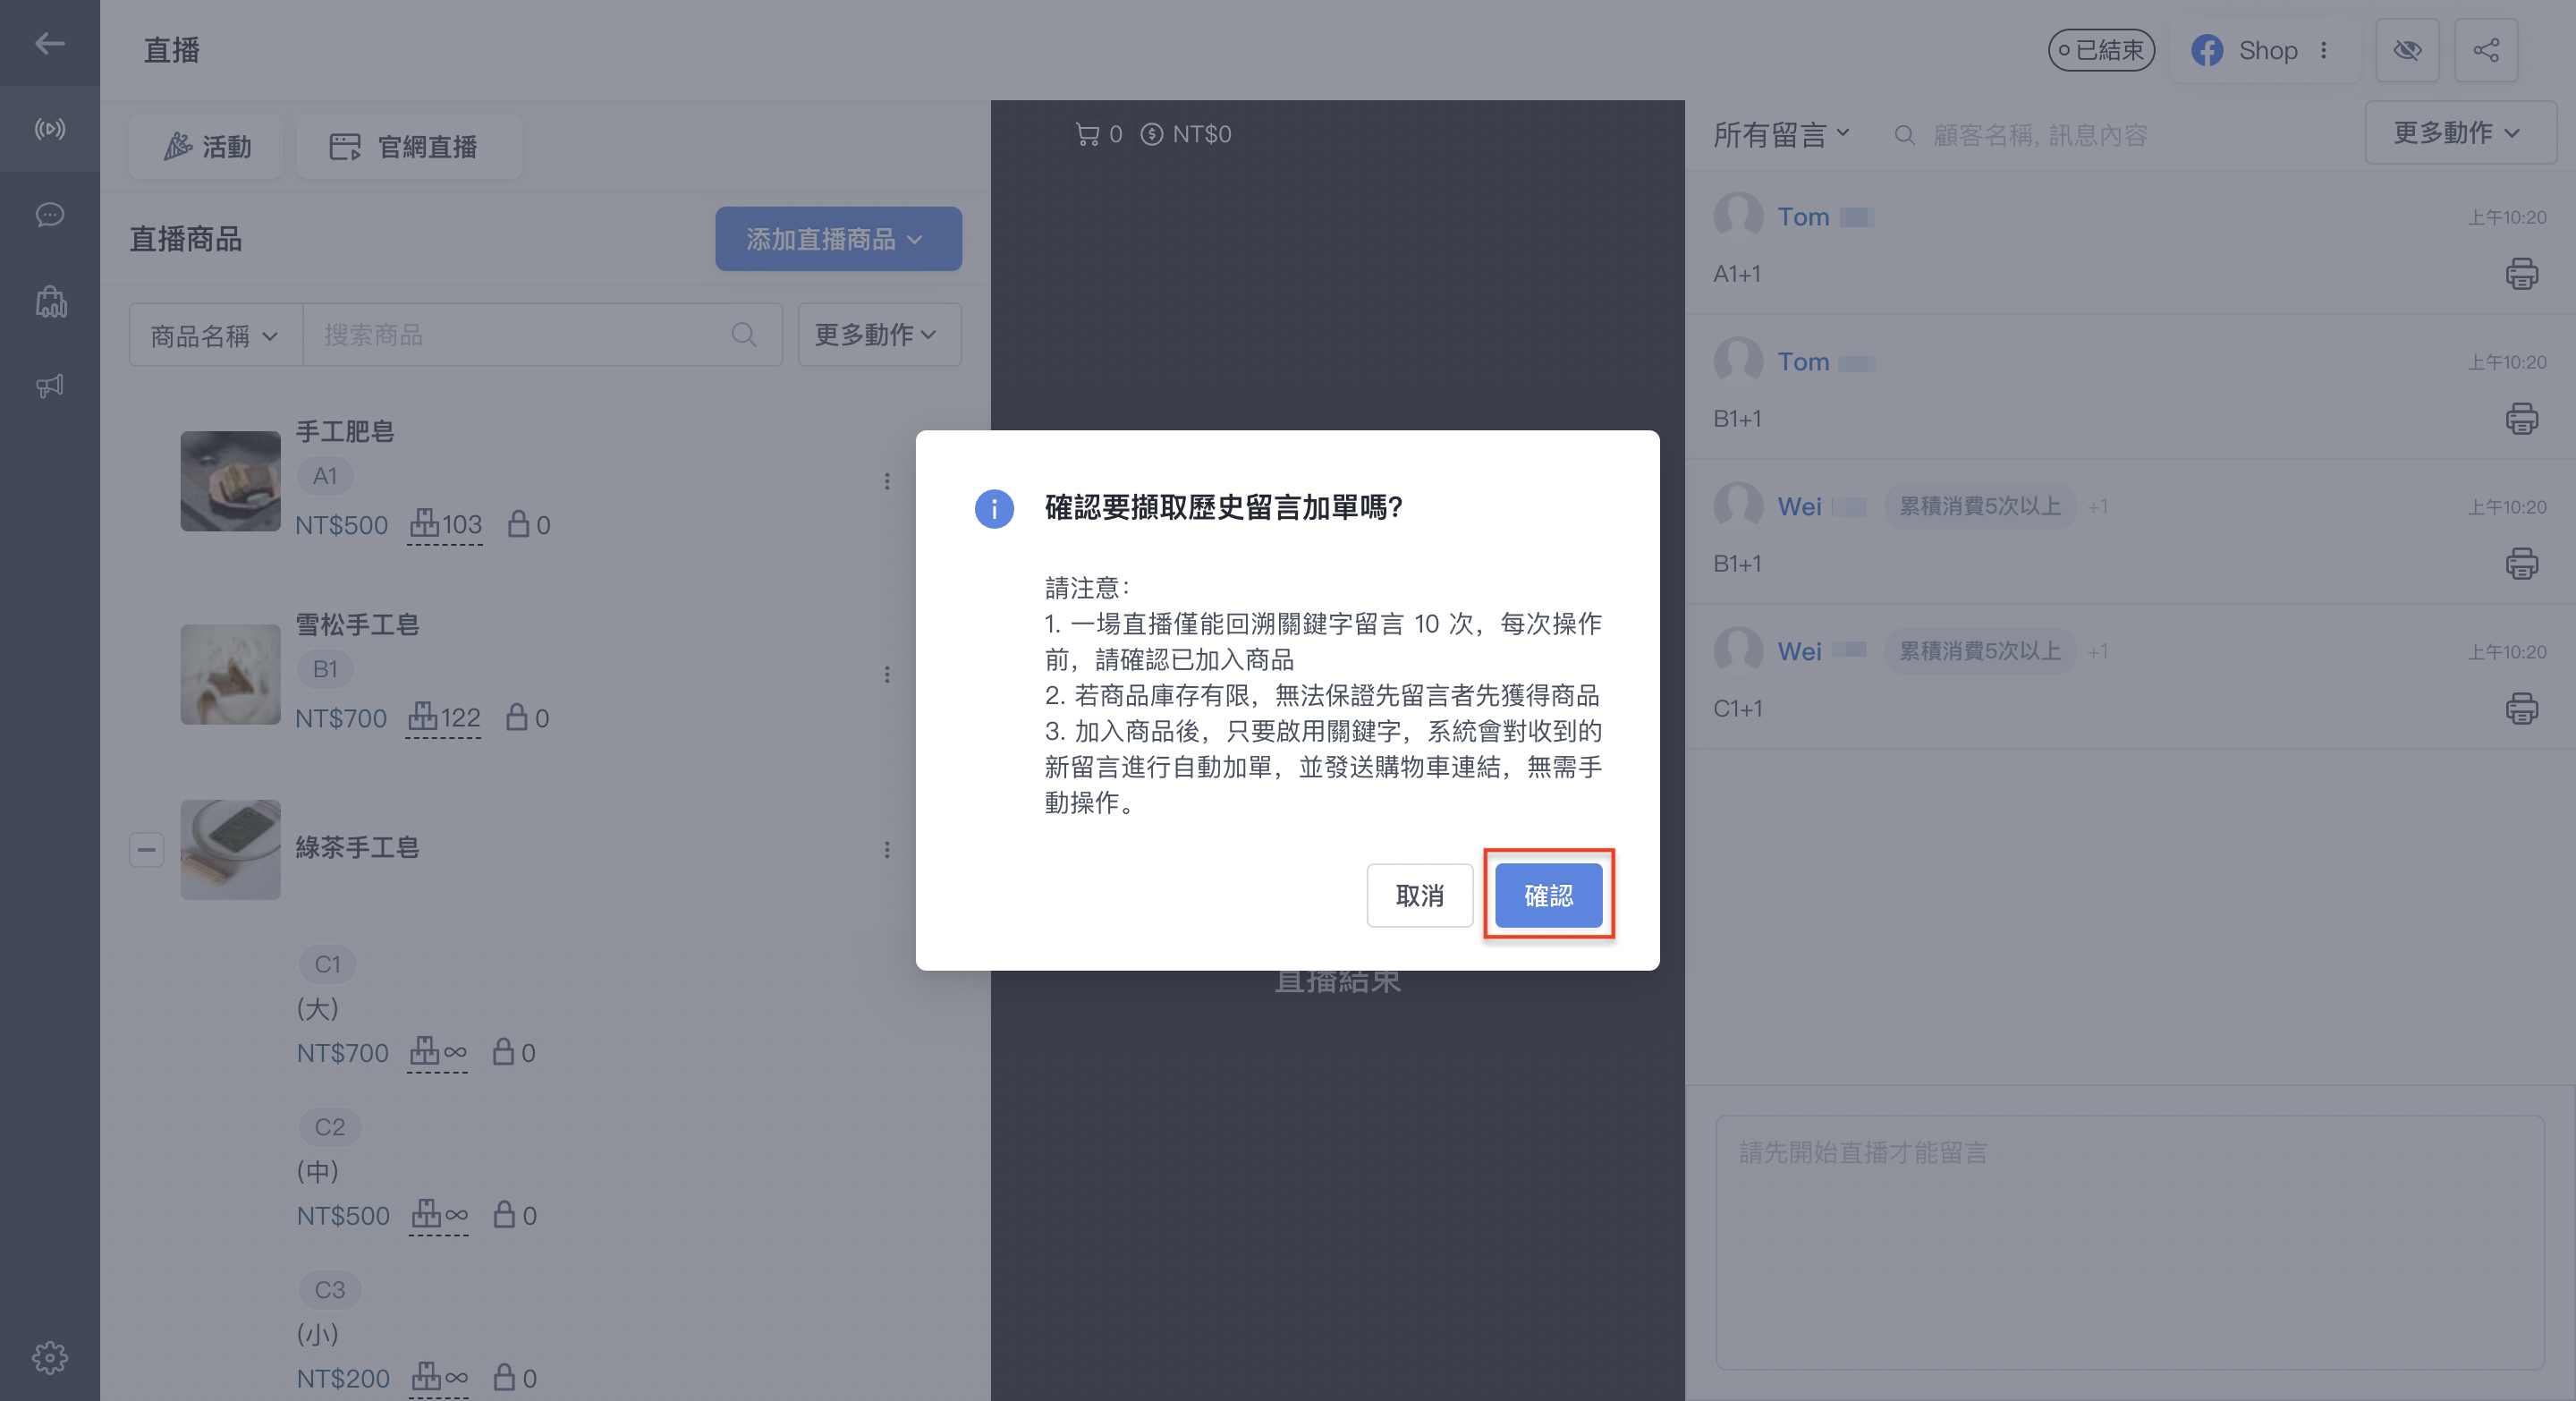This screenshot has width=2576, height=1401.
Task: Print Tom's A1+1 comment
Action: pos(2521,273)
